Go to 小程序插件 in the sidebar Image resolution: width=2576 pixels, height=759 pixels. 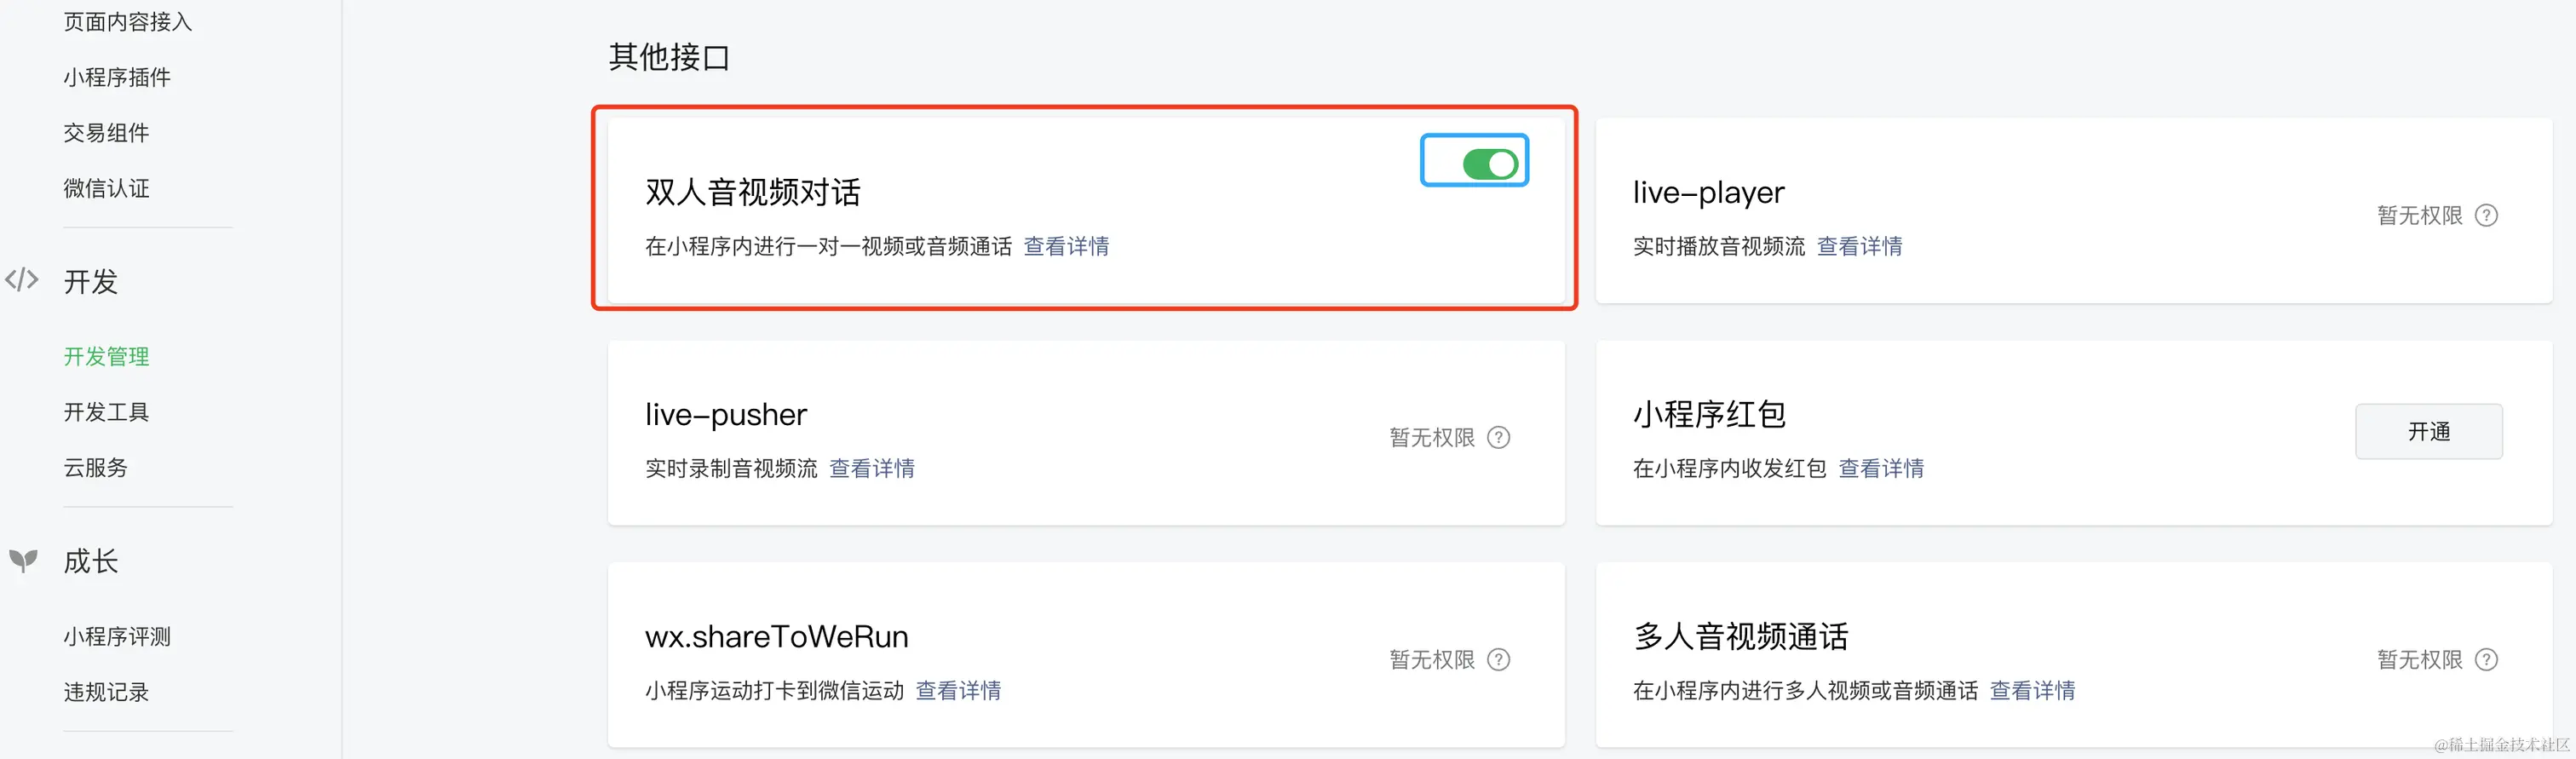pyautogui.click(x=117, y=77)
